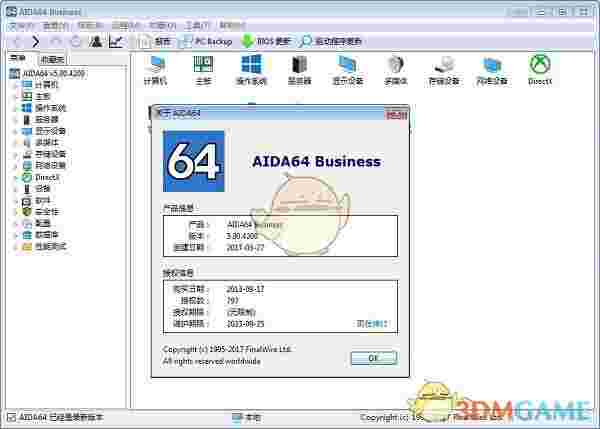Click the back navigation arrow in toolbar

point(17,41)
